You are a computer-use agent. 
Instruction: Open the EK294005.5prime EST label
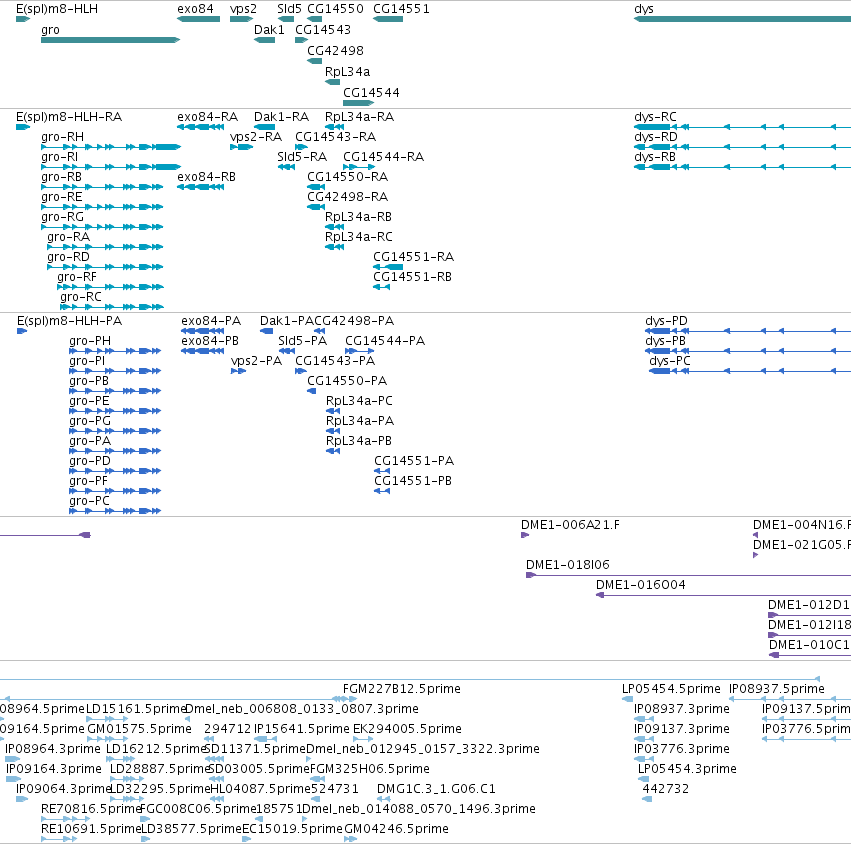407,729
